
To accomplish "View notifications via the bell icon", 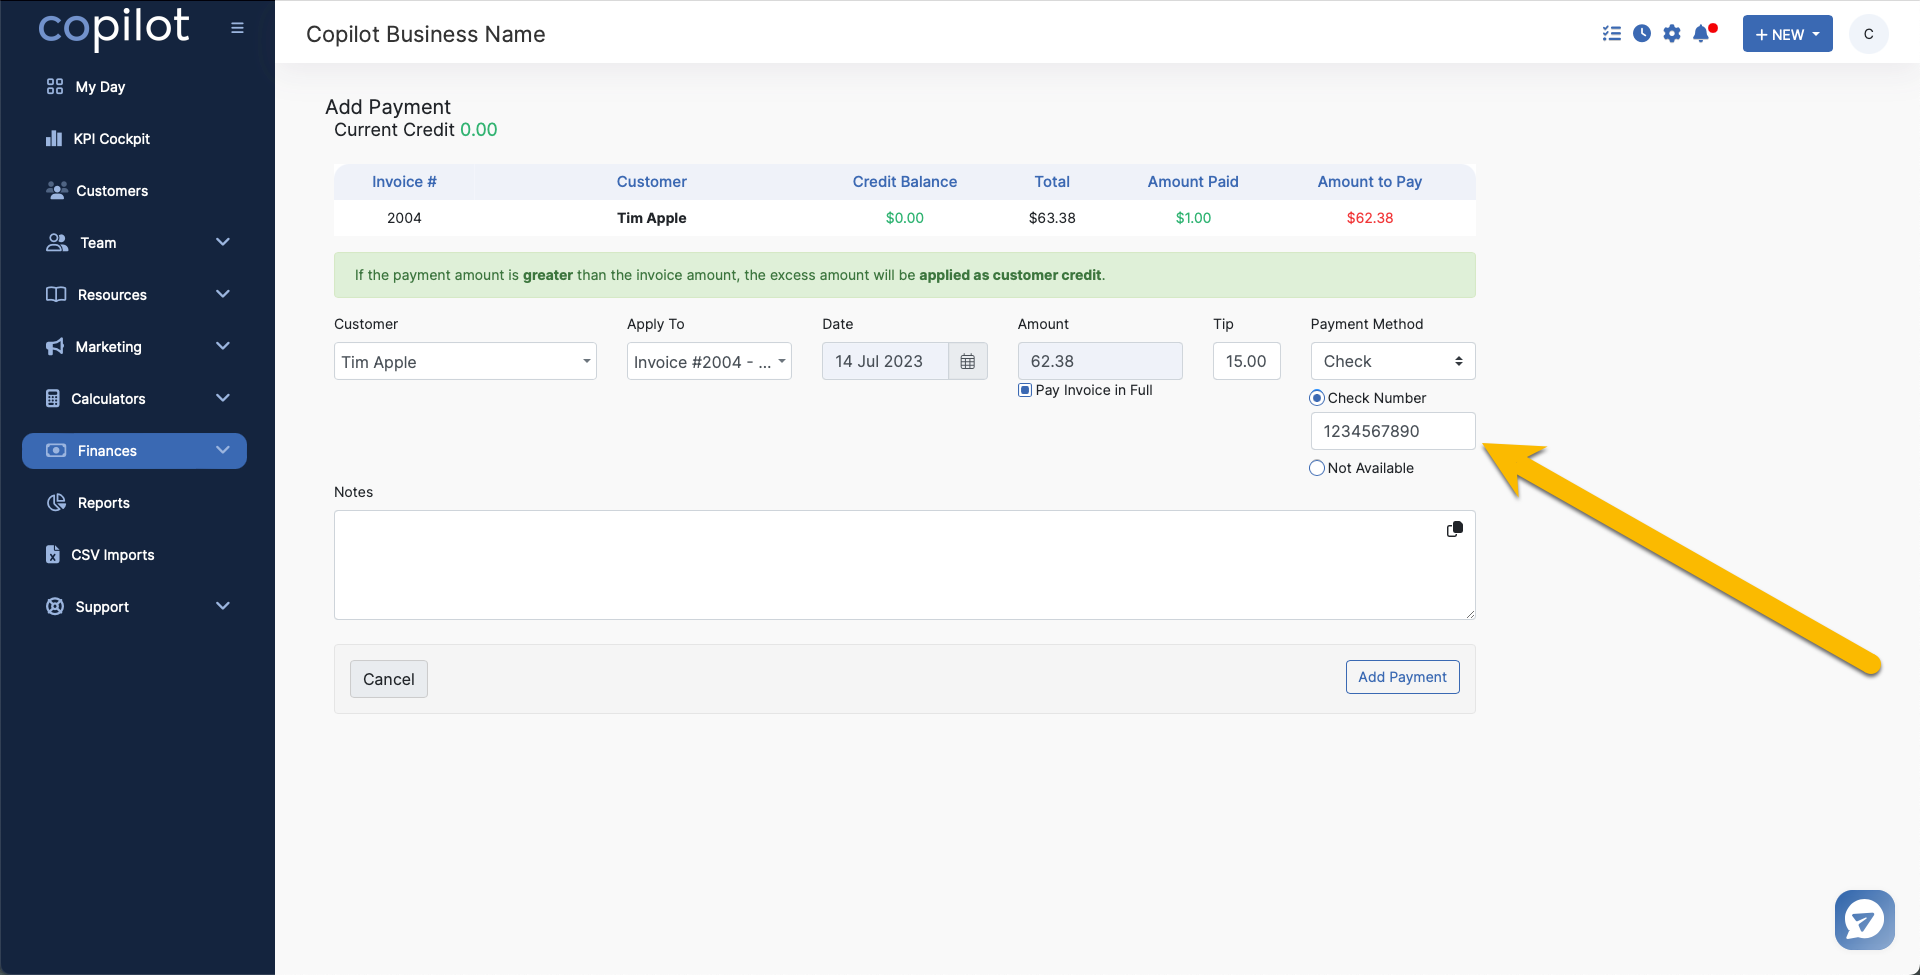I will point(1702,33).
